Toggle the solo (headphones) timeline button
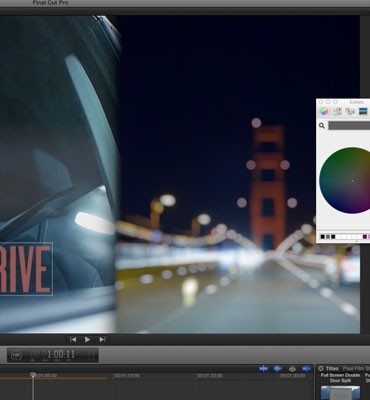370x400 pixels. 292,369
